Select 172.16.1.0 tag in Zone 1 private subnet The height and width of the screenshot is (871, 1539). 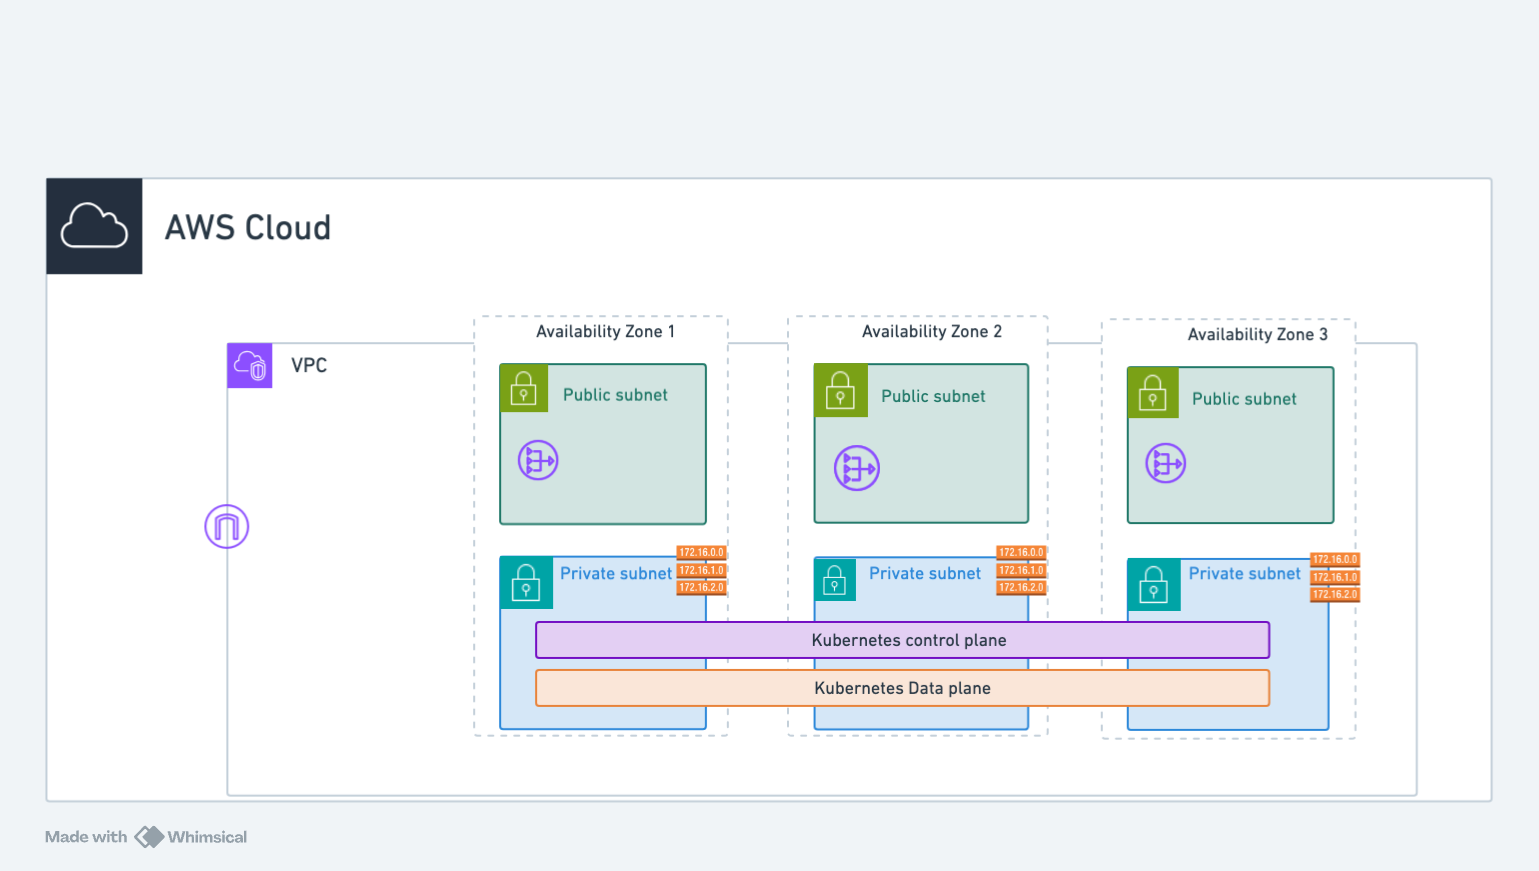coord(702,571)
